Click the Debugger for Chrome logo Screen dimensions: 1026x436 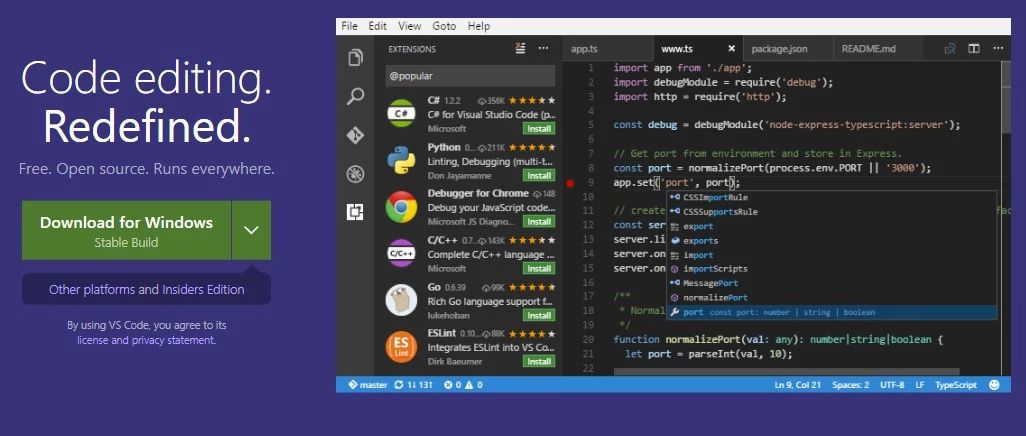(401, 208)
